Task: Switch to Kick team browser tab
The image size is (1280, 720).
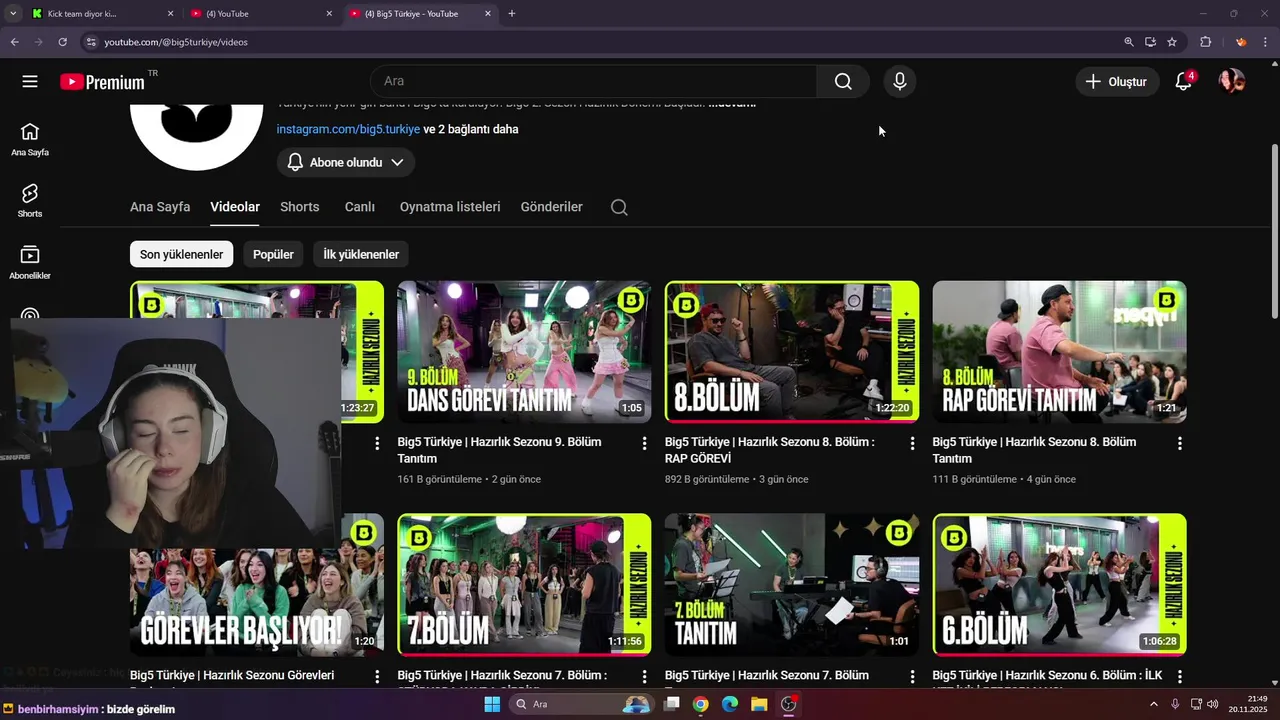Action: (102, 14)
